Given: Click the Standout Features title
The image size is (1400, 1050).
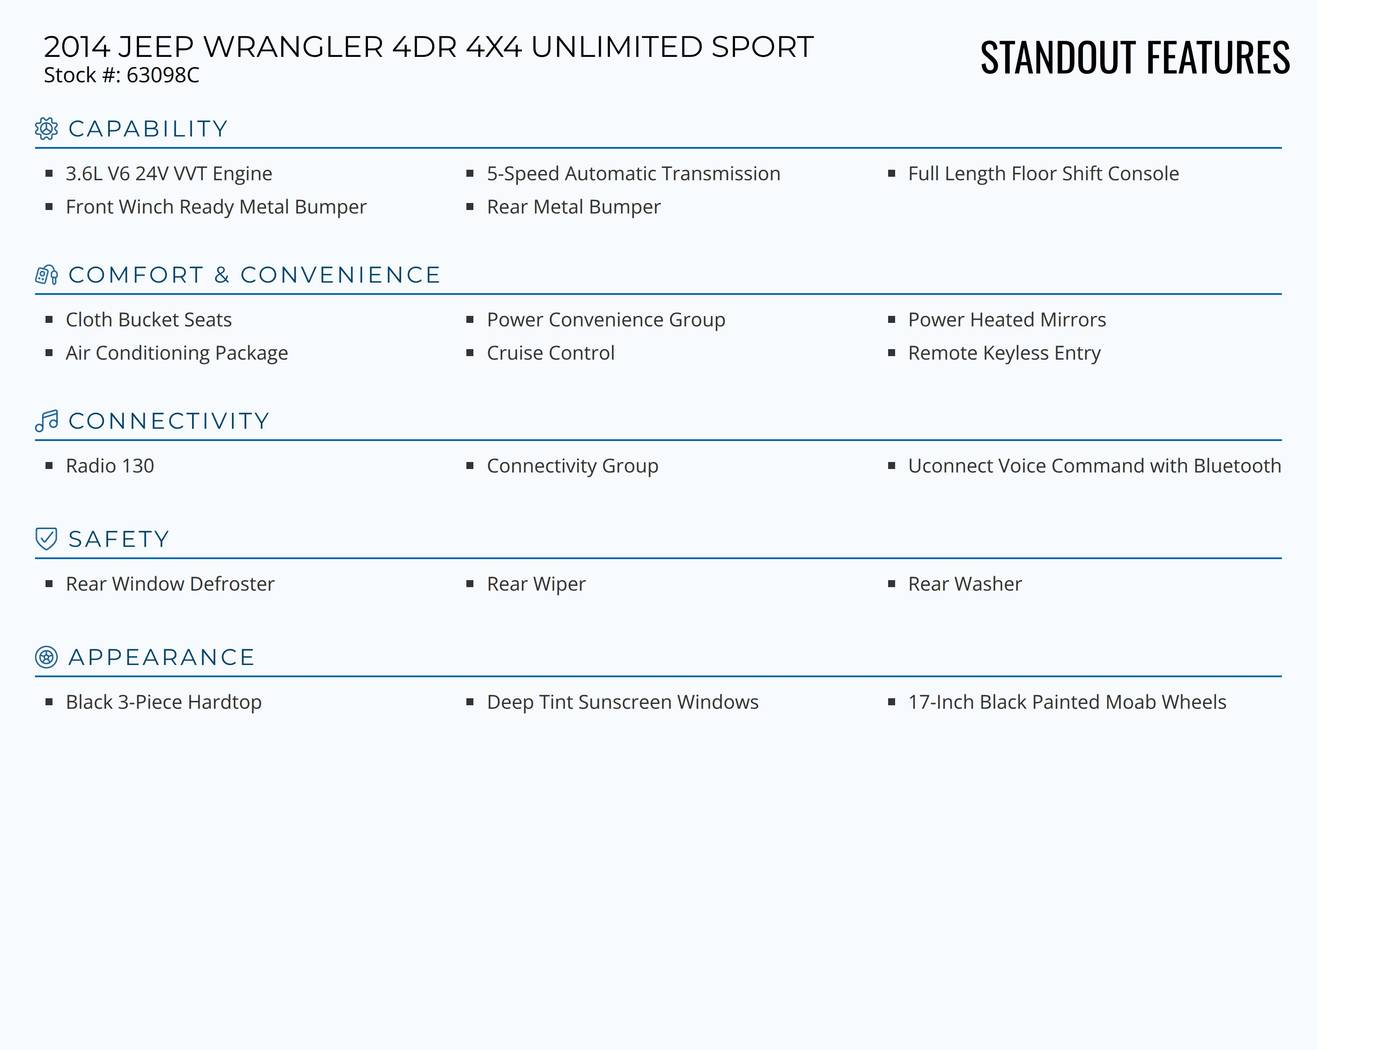Looking at the screenshot, I should [x=1135, y=58].
